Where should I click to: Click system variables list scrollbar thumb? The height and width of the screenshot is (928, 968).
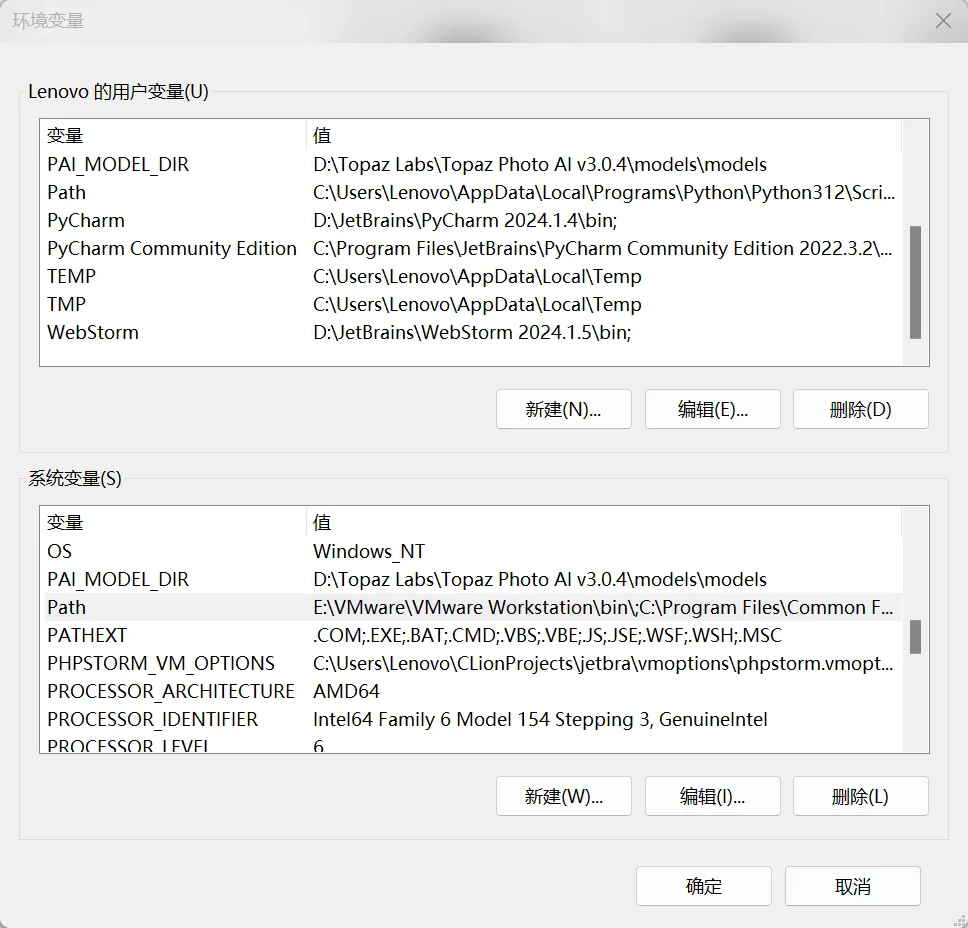pyautogui.click(x=915, y=637)
